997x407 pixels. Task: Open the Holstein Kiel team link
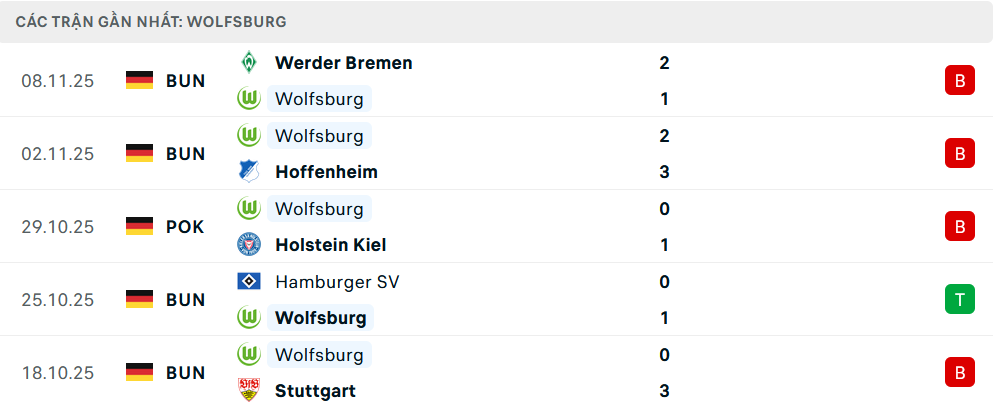pyautogui.click(x=330, y=245)
